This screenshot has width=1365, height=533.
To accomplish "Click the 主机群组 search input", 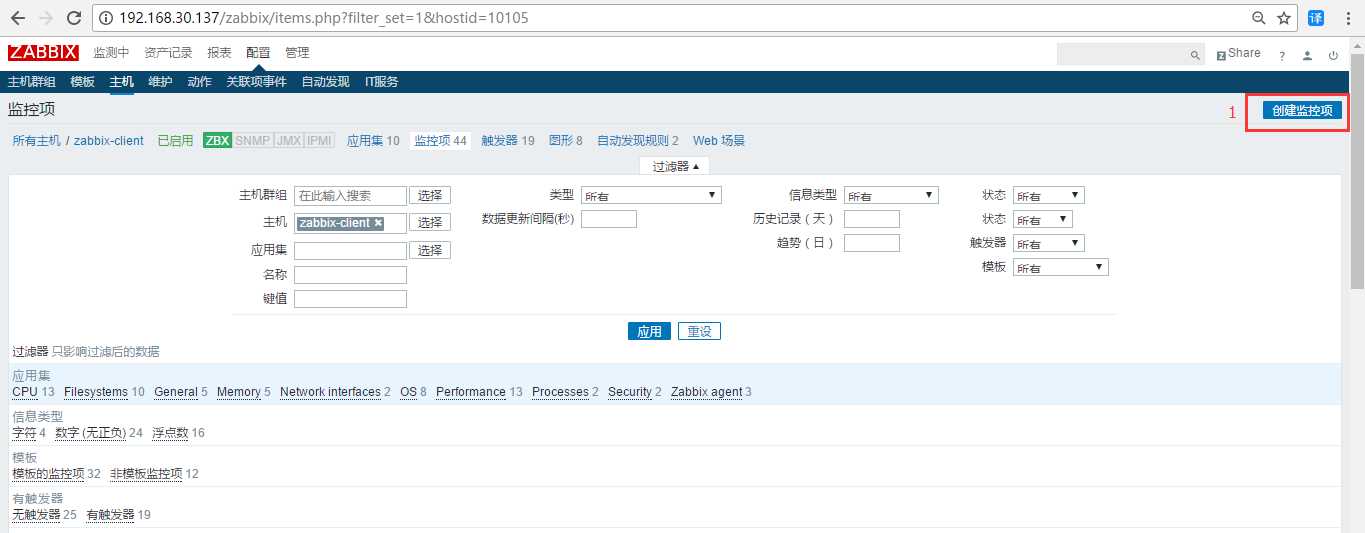I will pyautogui.click(x=350, y=196).
